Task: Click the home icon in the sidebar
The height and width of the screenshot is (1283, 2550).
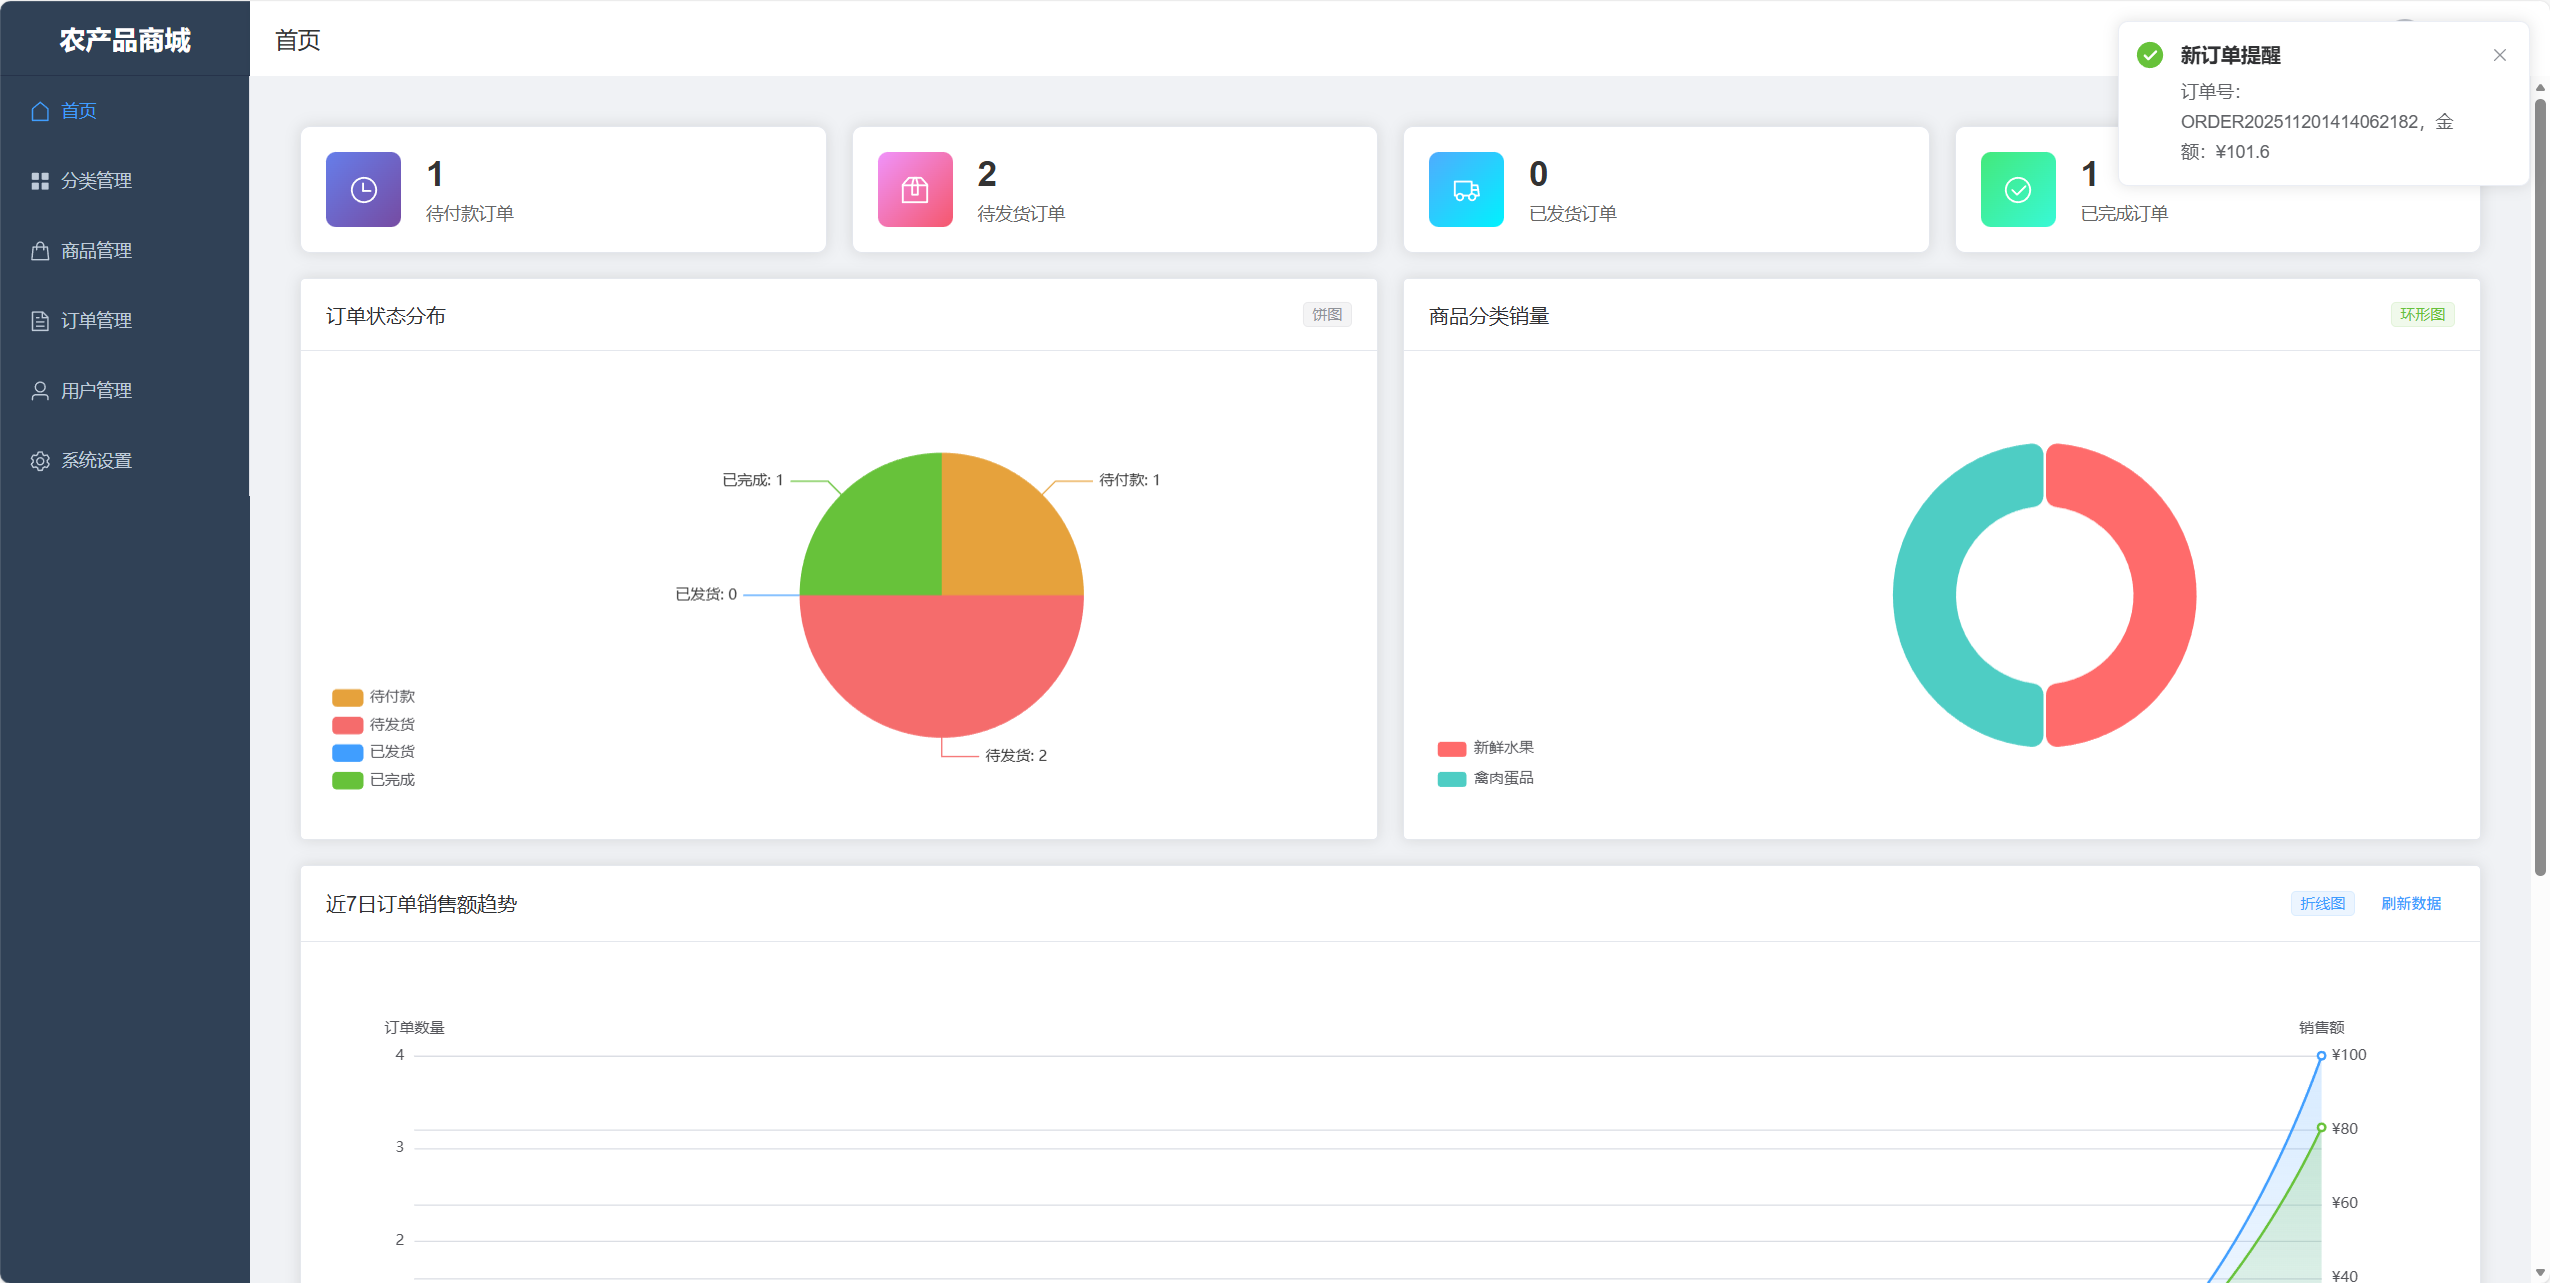Action: [x=40, y=111]
